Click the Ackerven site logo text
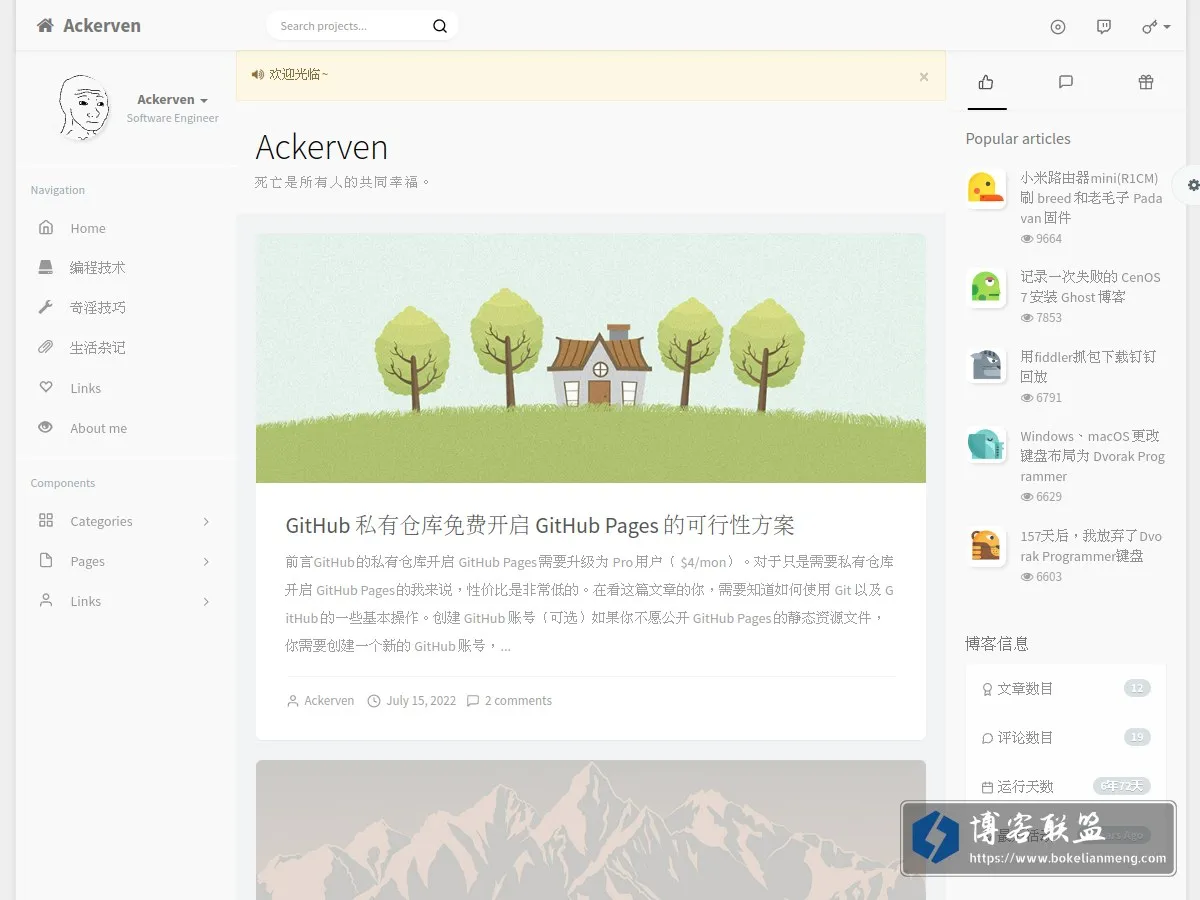 [x=102, y=26]
